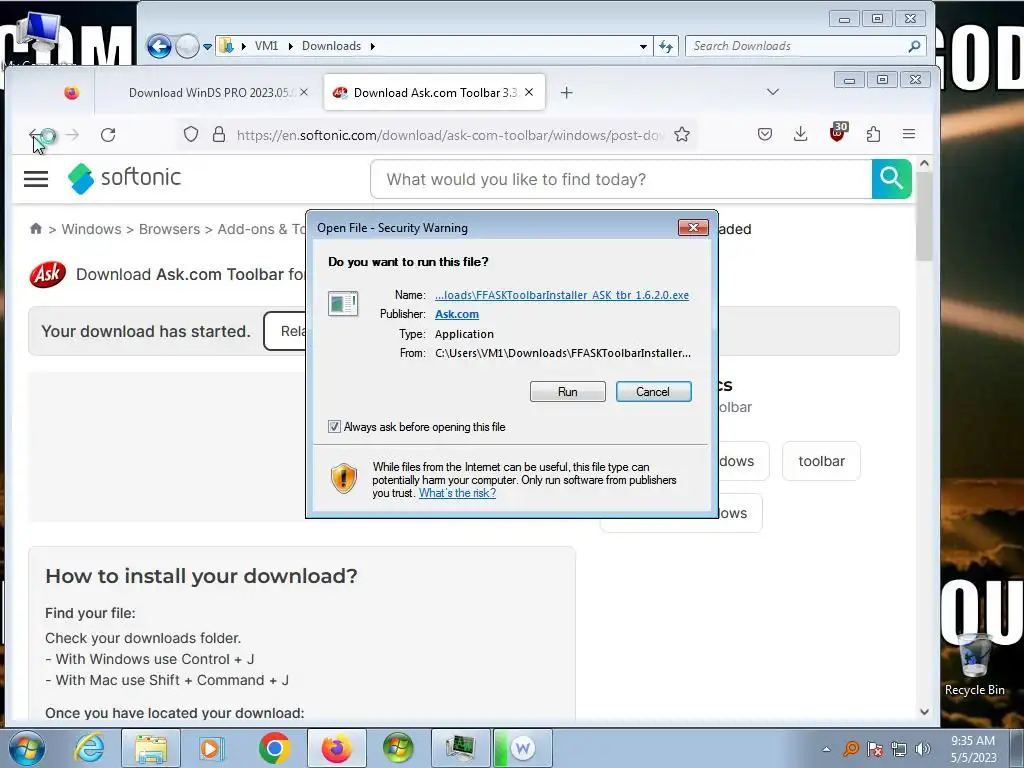This screenshot has height=768, width=1024.
Task: Launch Google Chrome from taskbar
Action: (274, 748)
